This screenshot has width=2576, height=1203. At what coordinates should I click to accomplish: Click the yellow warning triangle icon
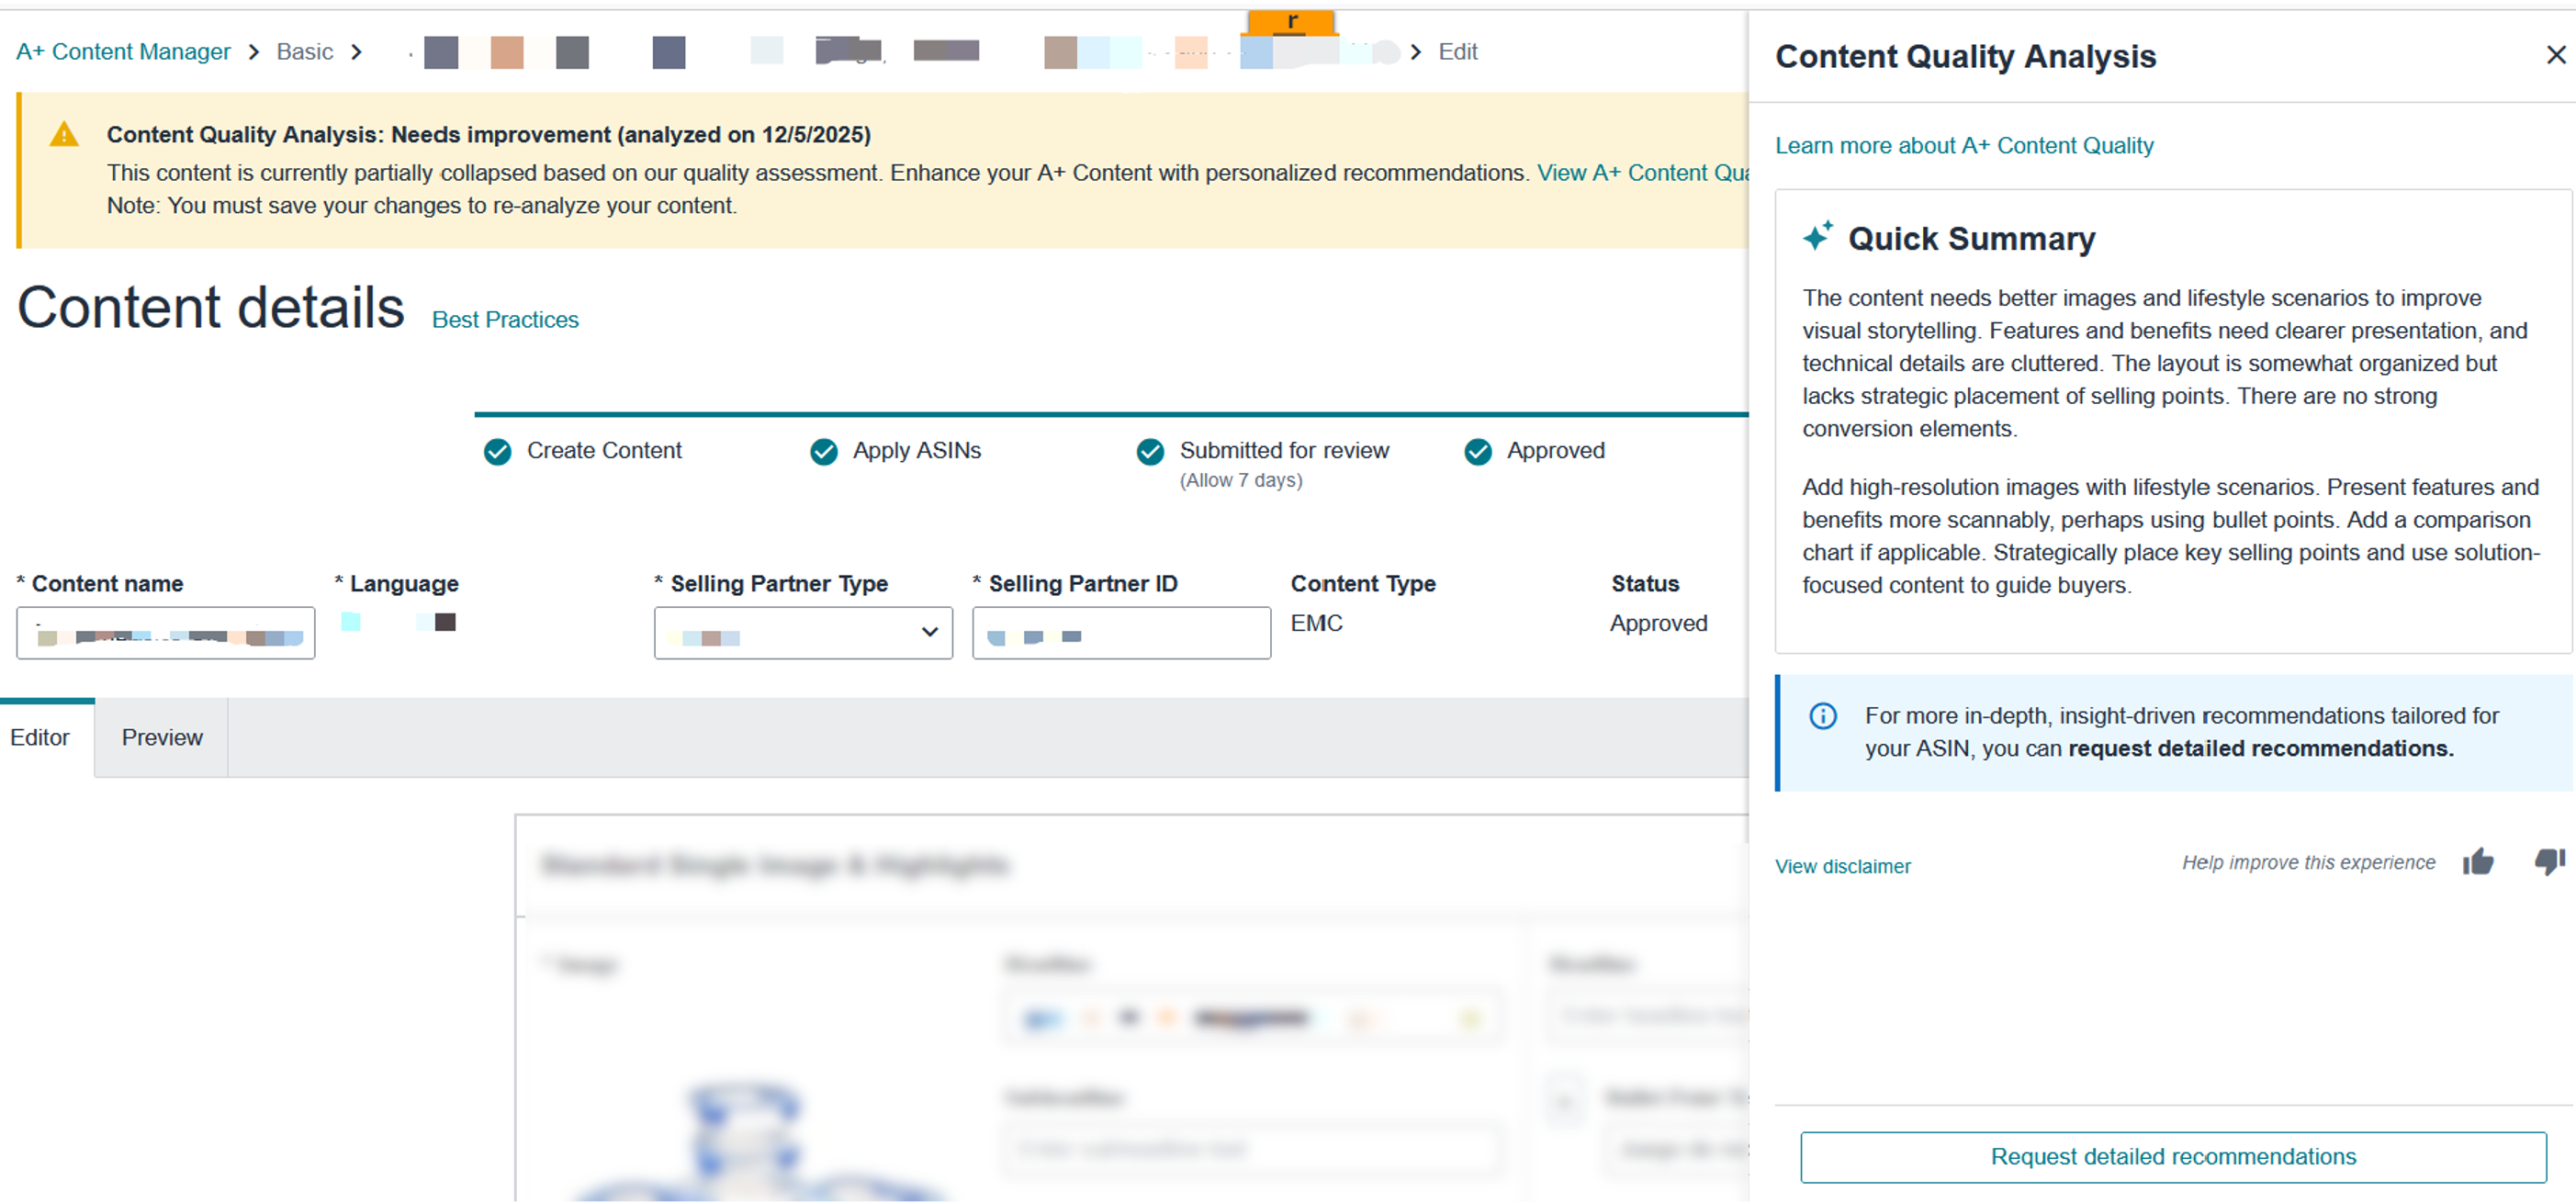click(x=64, y=134)
